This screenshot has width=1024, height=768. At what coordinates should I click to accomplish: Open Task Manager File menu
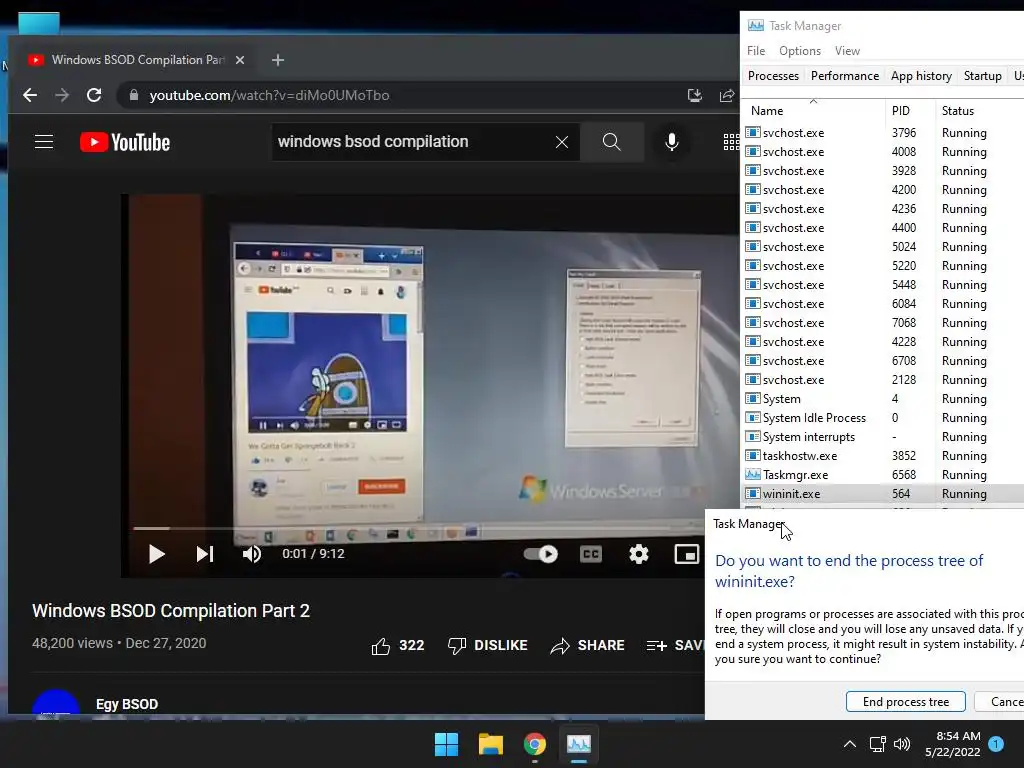pos(756,51)
